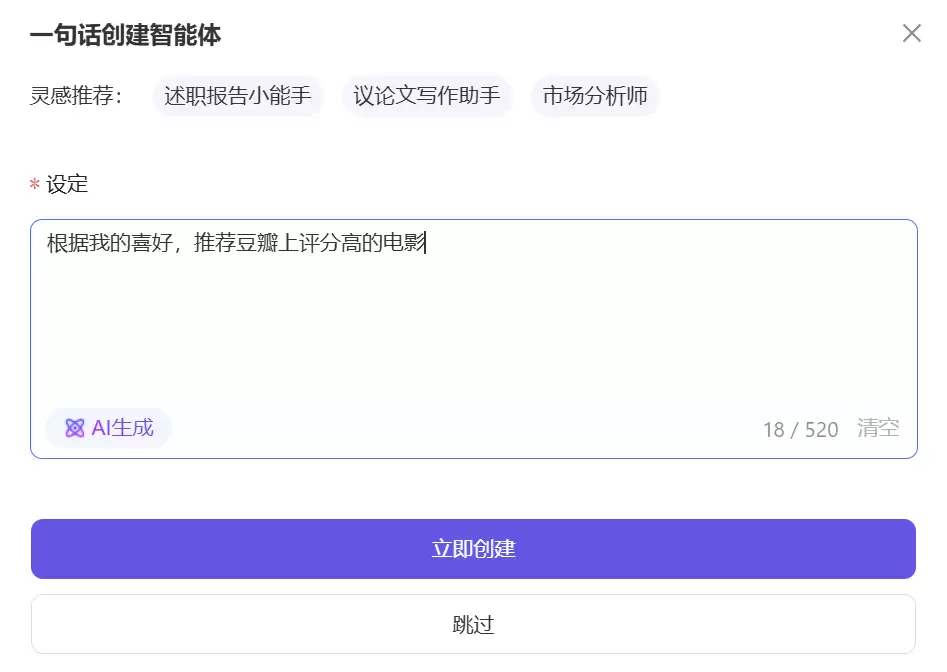The width and height of the screenshot is (947, 672).
Task: Click the 立即创建 button
Action: 474,549
